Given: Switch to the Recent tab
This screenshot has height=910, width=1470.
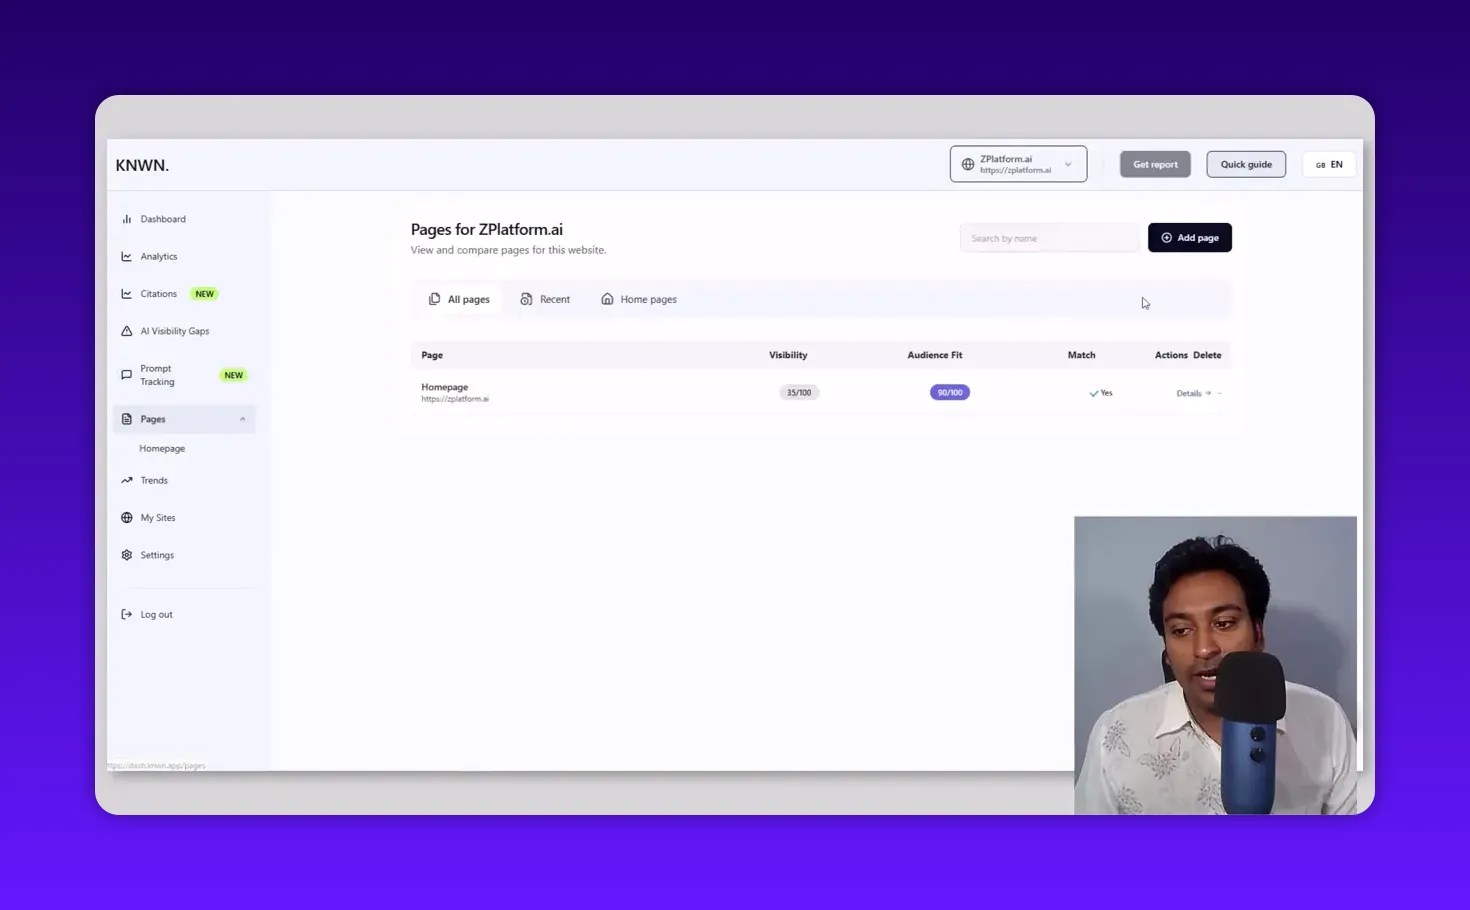Looking at the screenshot, I should (x=545, y=298).
